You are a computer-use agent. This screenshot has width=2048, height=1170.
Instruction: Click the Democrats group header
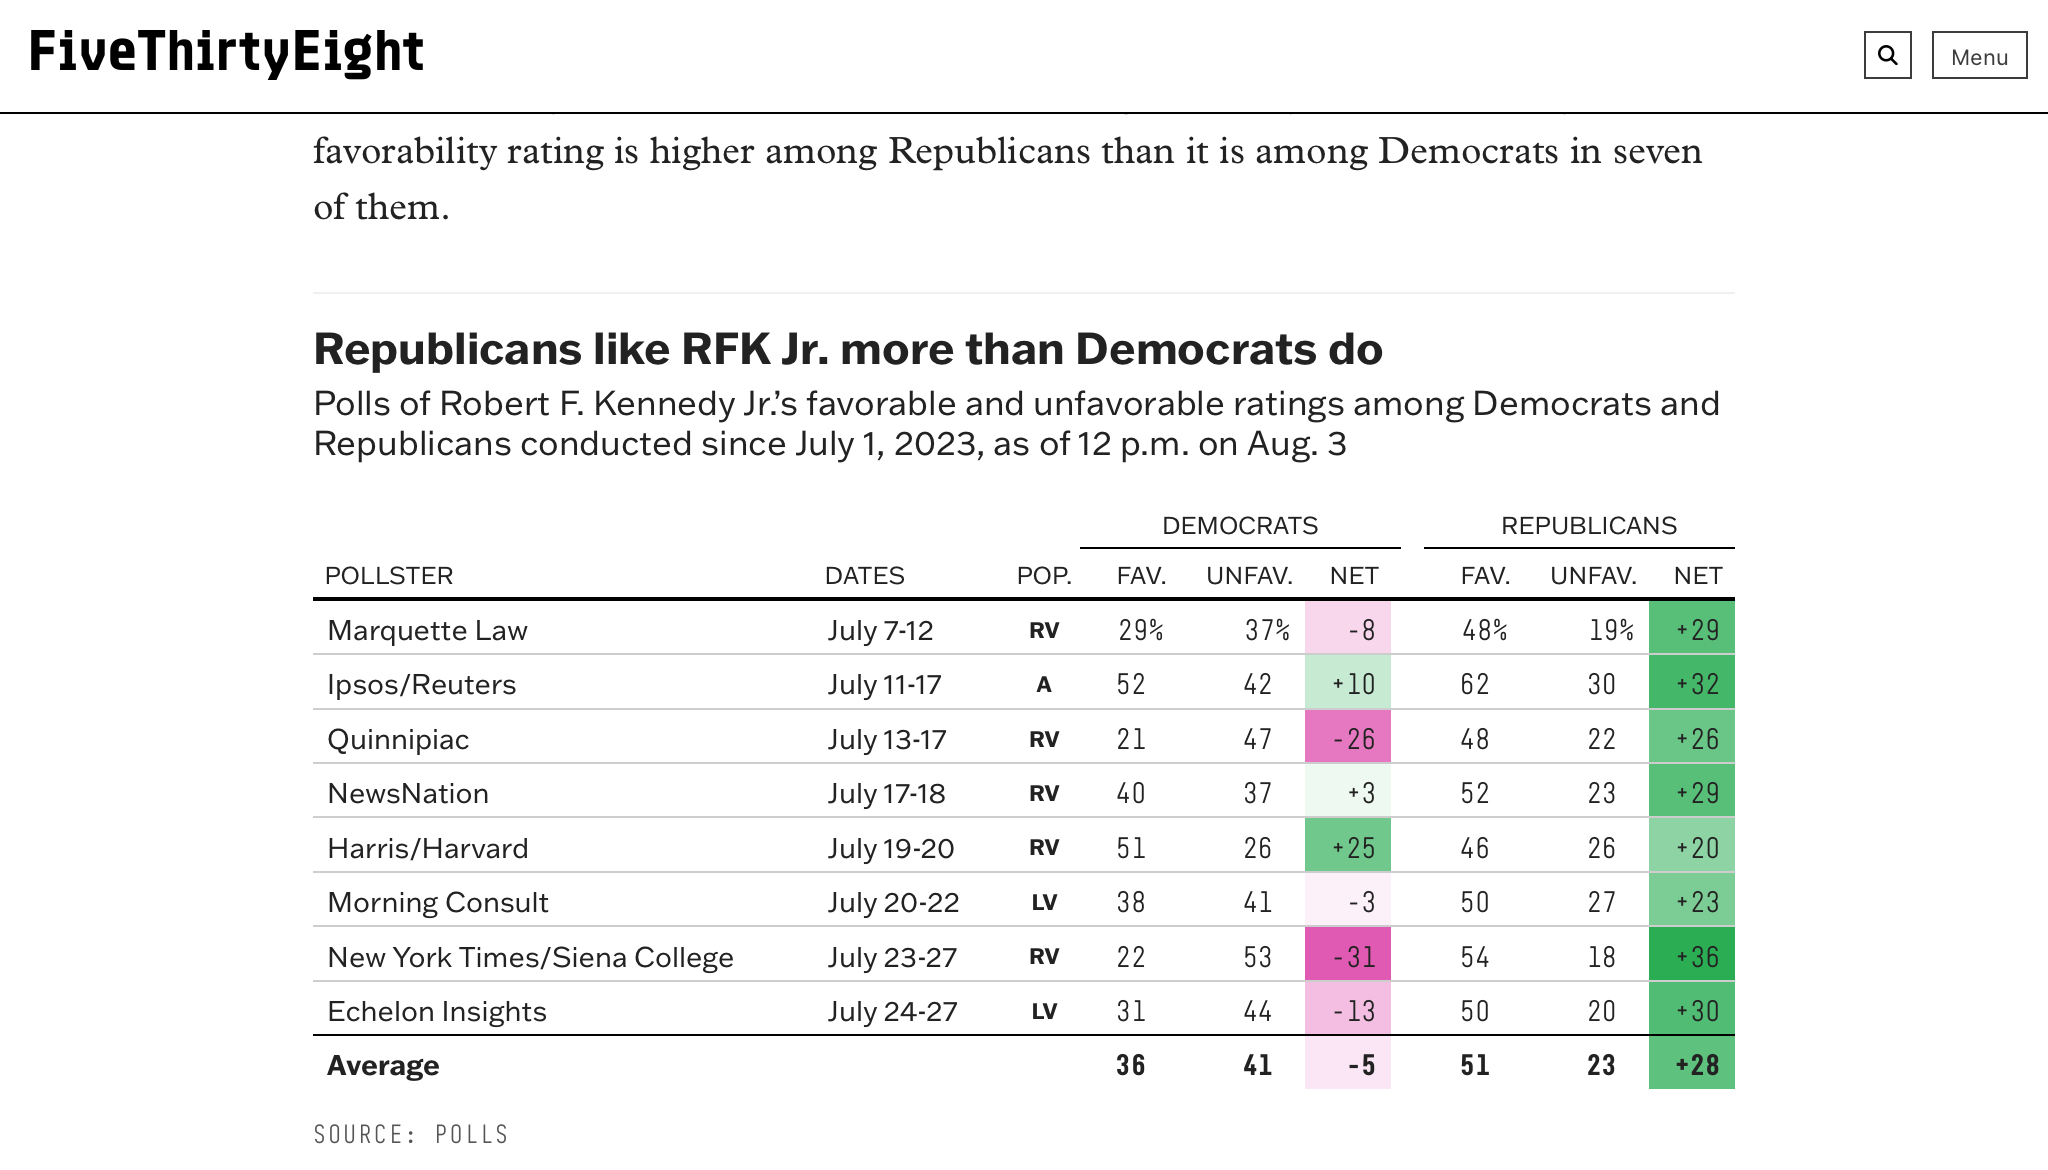[1239, 526]
